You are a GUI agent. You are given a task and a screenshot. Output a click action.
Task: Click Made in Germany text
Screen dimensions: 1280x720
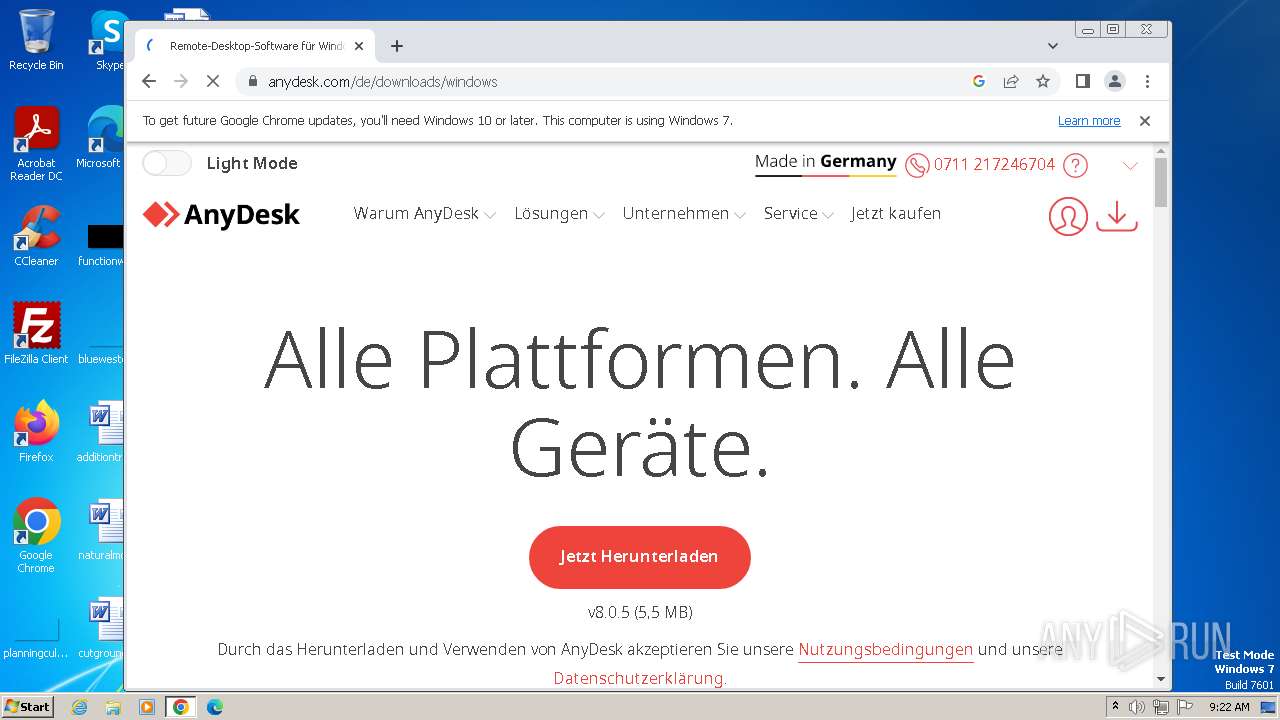tap(825, 161)
